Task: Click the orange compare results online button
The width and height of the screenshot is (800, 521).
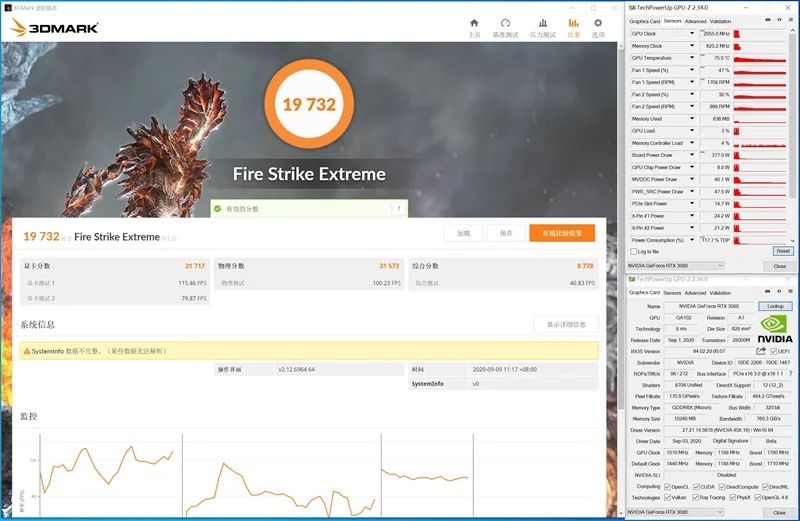Action: pyautogui.click(x=562, y=233)
